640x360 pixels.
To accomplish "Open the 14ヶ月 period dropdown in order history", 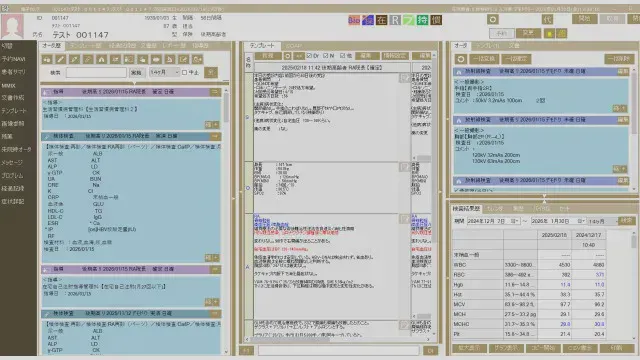I will point(164,73).
